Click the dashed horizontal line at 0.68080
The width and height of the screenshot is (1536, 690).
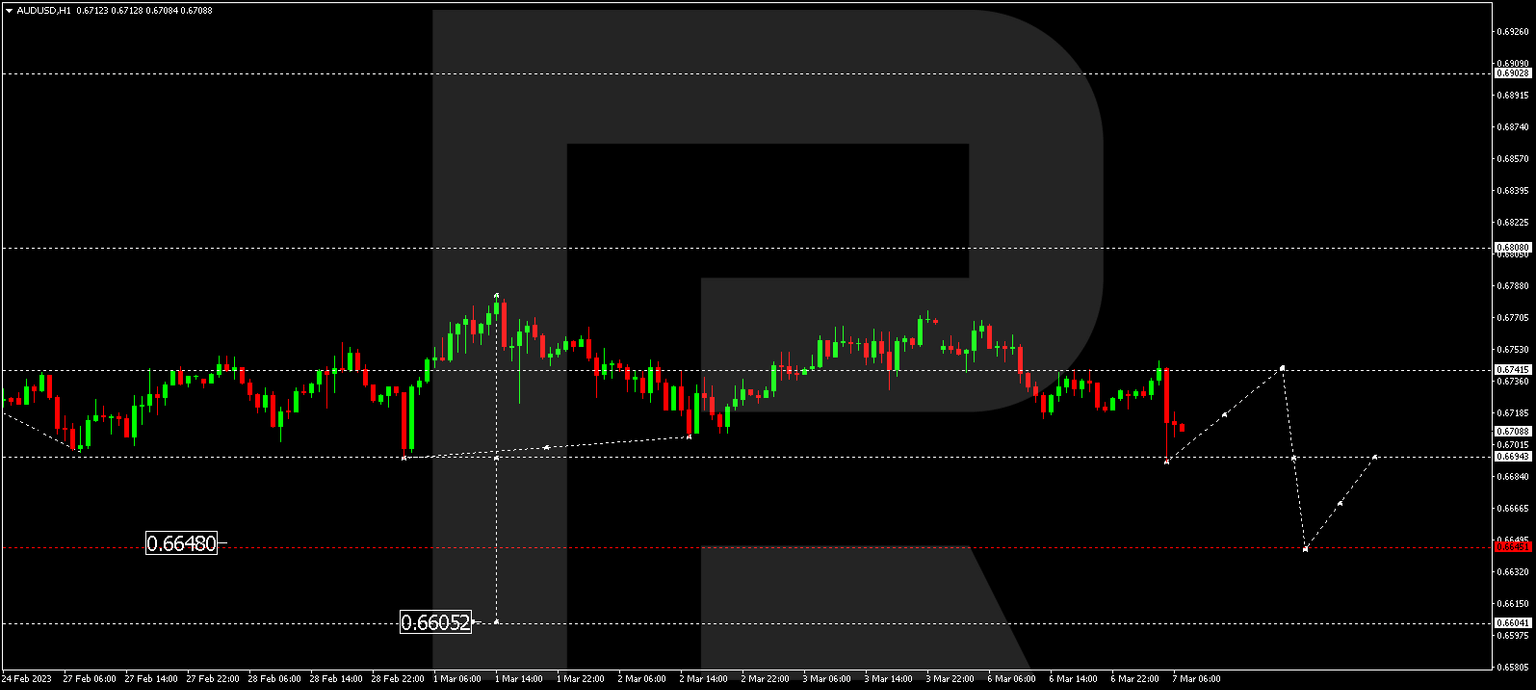click(700, 249)
